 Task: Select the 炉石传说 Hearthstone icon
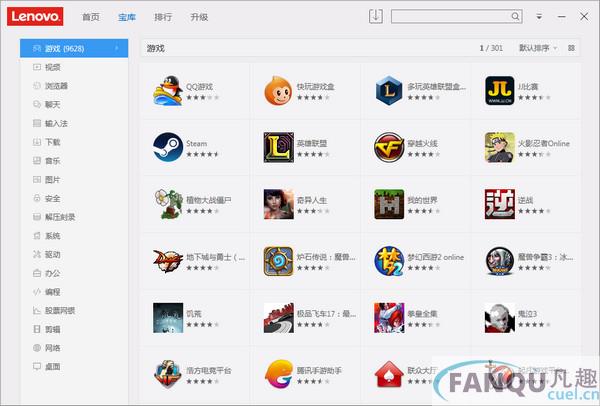[x=278, y=261]
